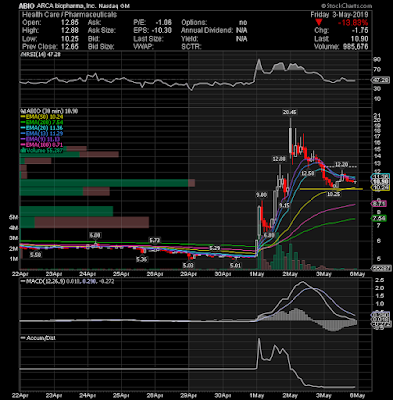Viewport: 393px width, 400px height.
Task: Click the -13.83% percent change value
Action: 353,23
